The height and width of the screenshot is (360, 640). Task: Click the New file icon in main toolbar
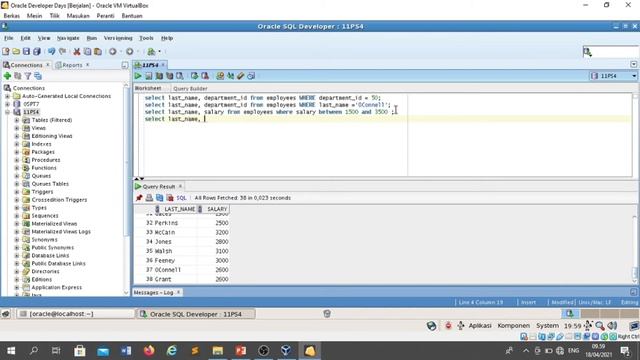(6, 51)
